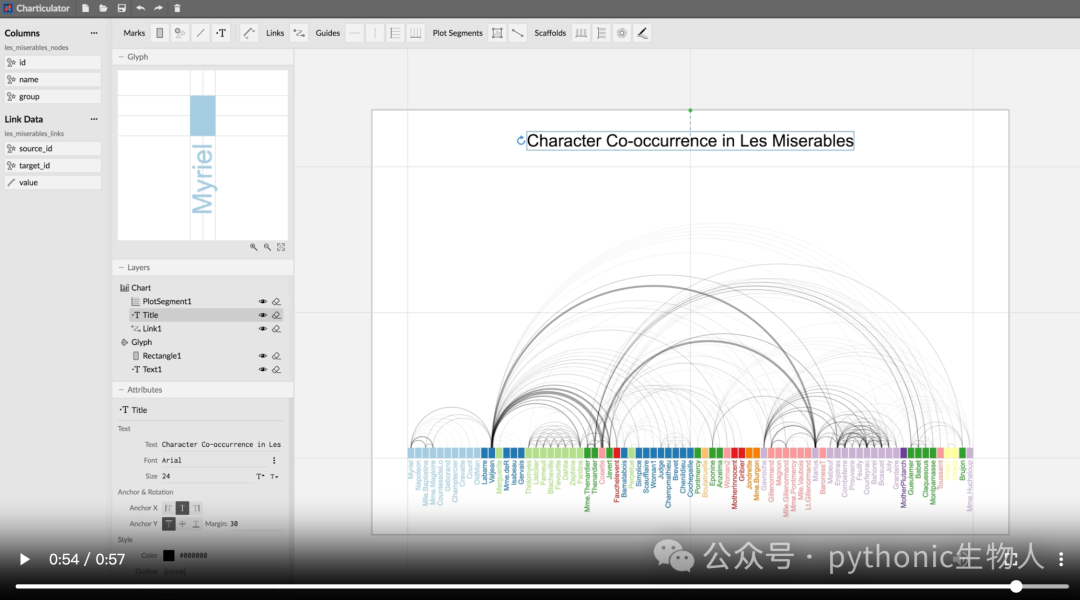
Task: Hide the PlotSegment1 layer
Action: [262, 302]
